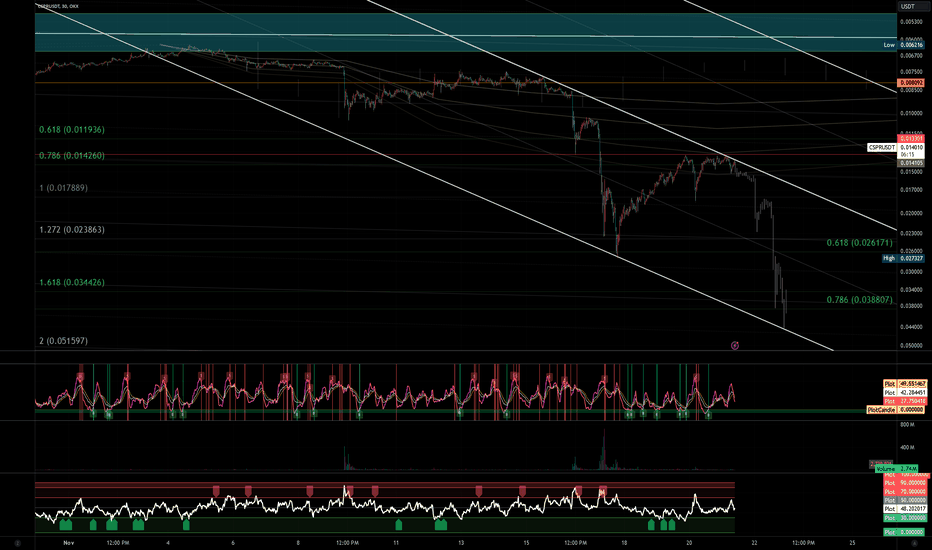Image resolution: width=932 pixels, height=550 pixels.
Task: Click the CSPRUSDT, 30, OKX symbol title
Action: coord(58,6)
